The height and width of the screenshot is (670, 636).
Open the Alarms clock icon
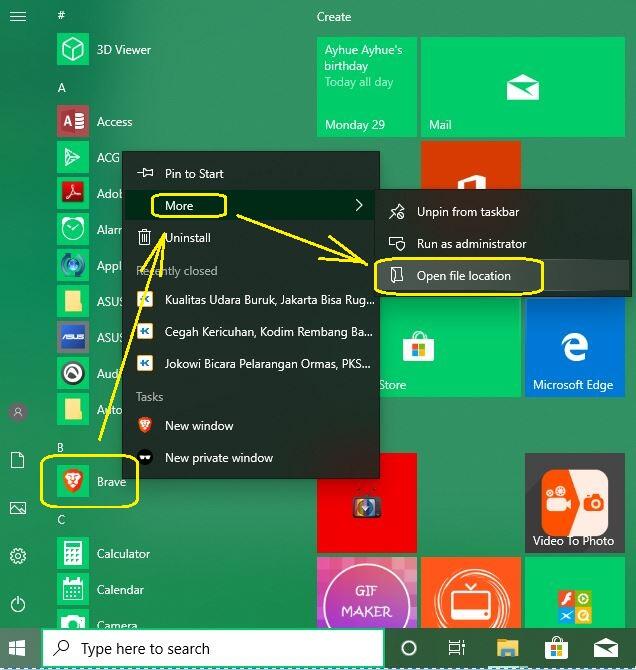(73, 229)
